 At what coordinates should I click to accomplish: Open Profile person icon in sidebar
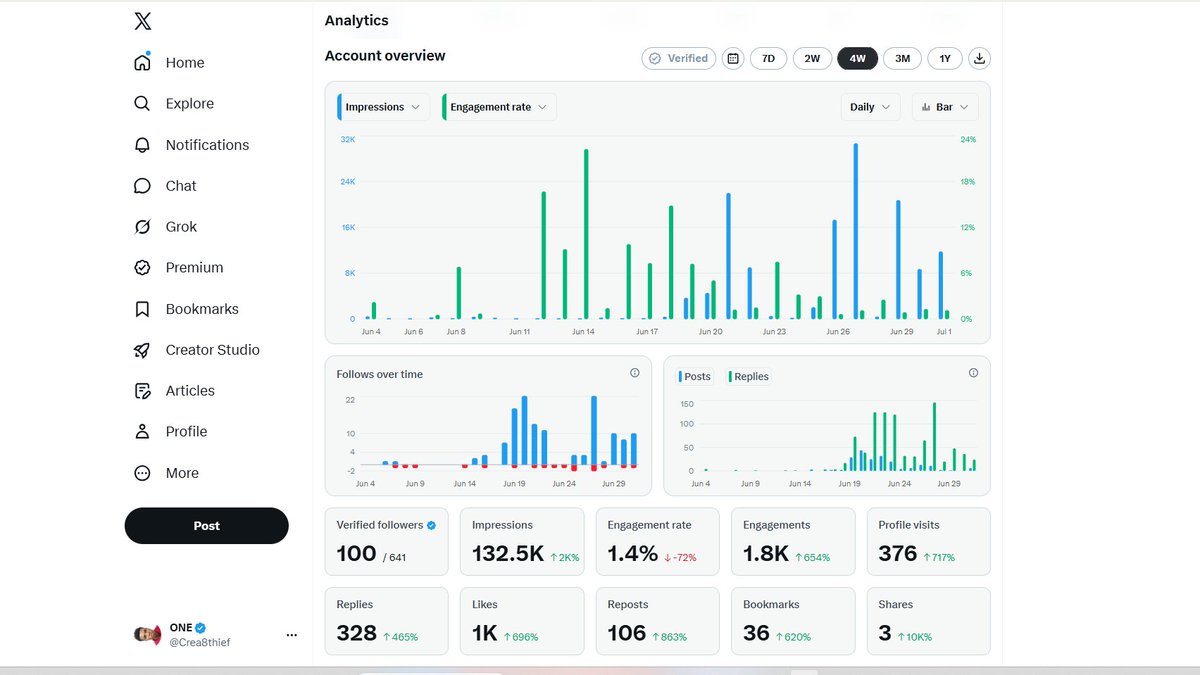click(x=142, y=432)
